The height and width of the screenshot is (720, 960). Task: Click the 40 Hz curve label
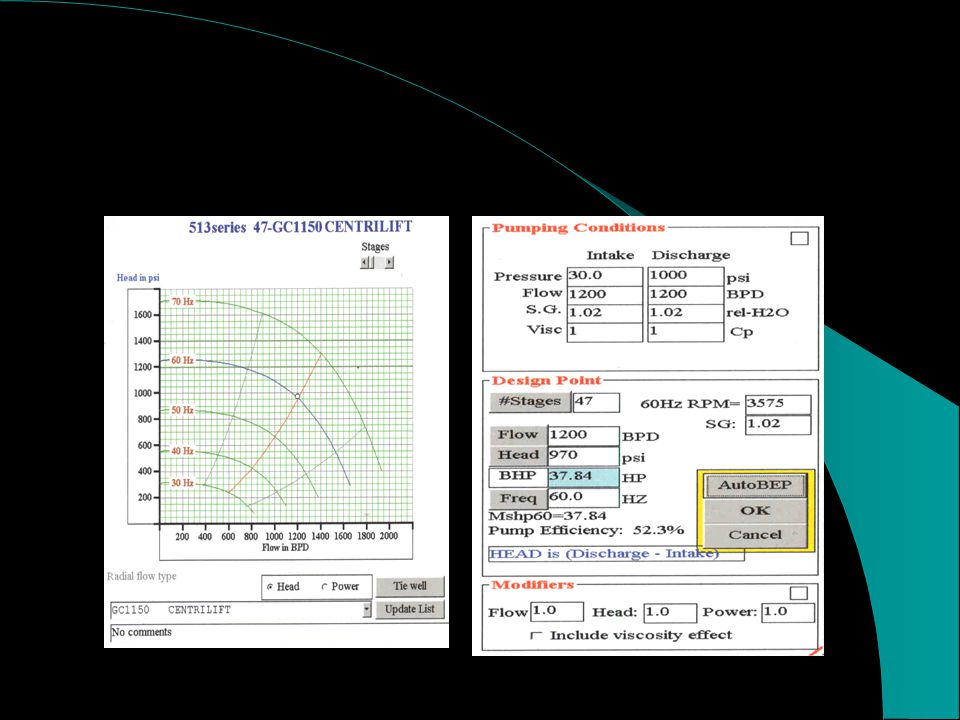(182, 451)
